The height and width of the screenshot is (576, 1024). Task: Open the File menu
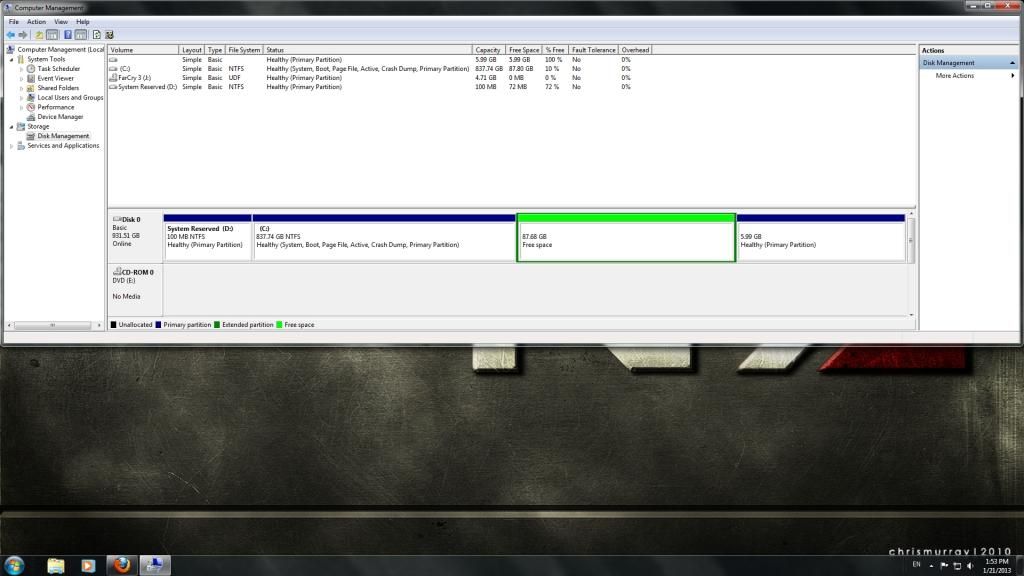pos(14,22)
